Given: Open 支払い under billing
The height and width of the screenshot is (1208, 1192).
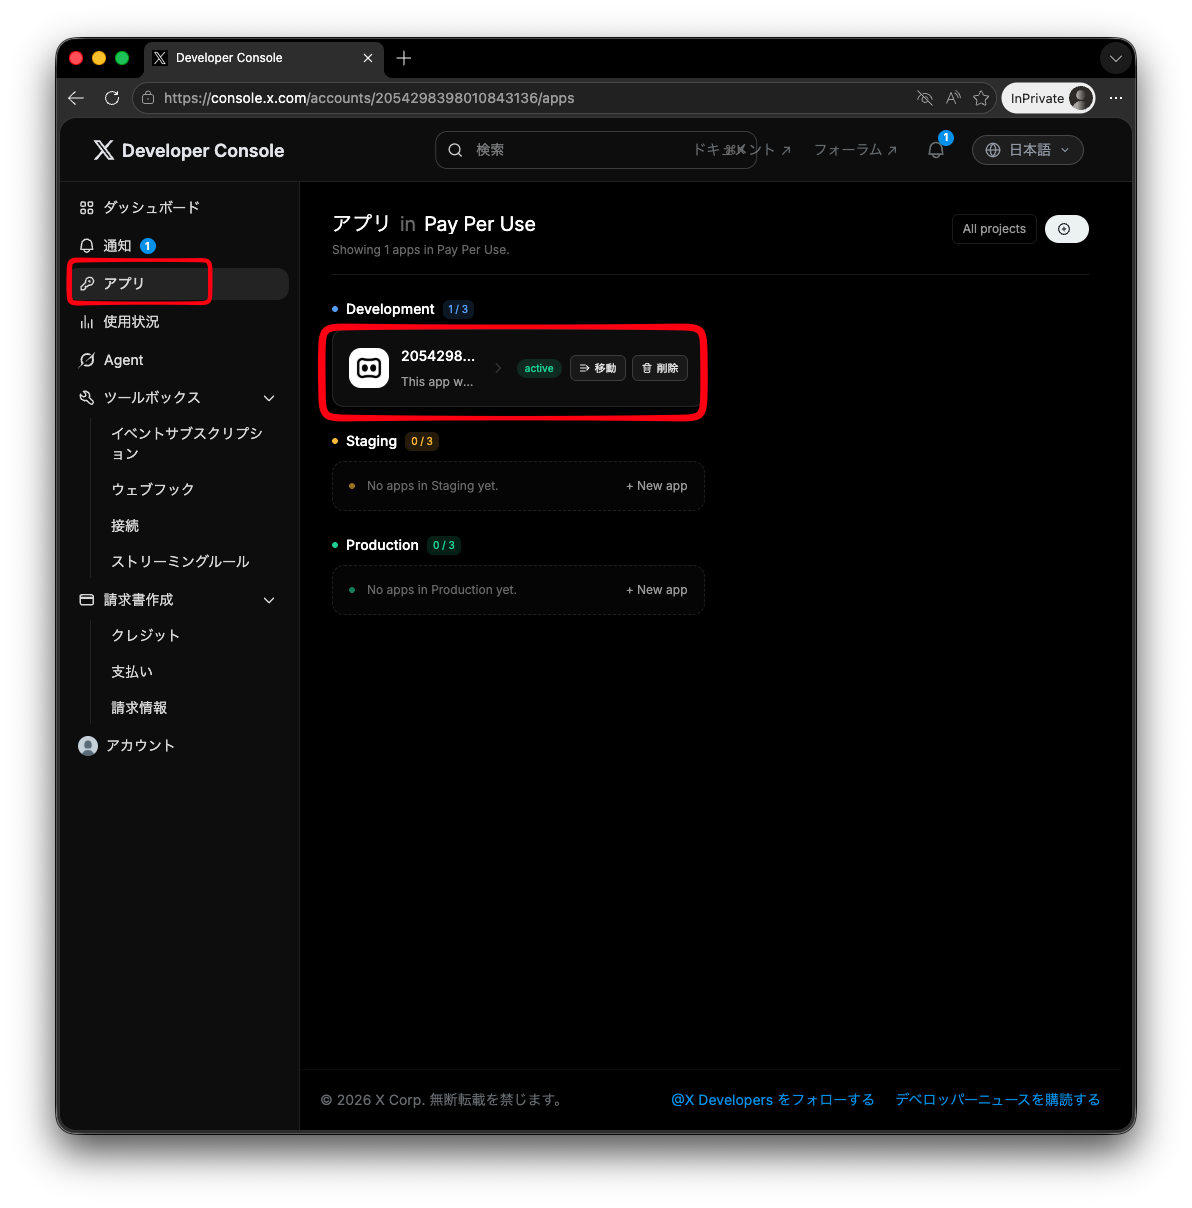Looking at the screenshot, I should pos(132,671).
